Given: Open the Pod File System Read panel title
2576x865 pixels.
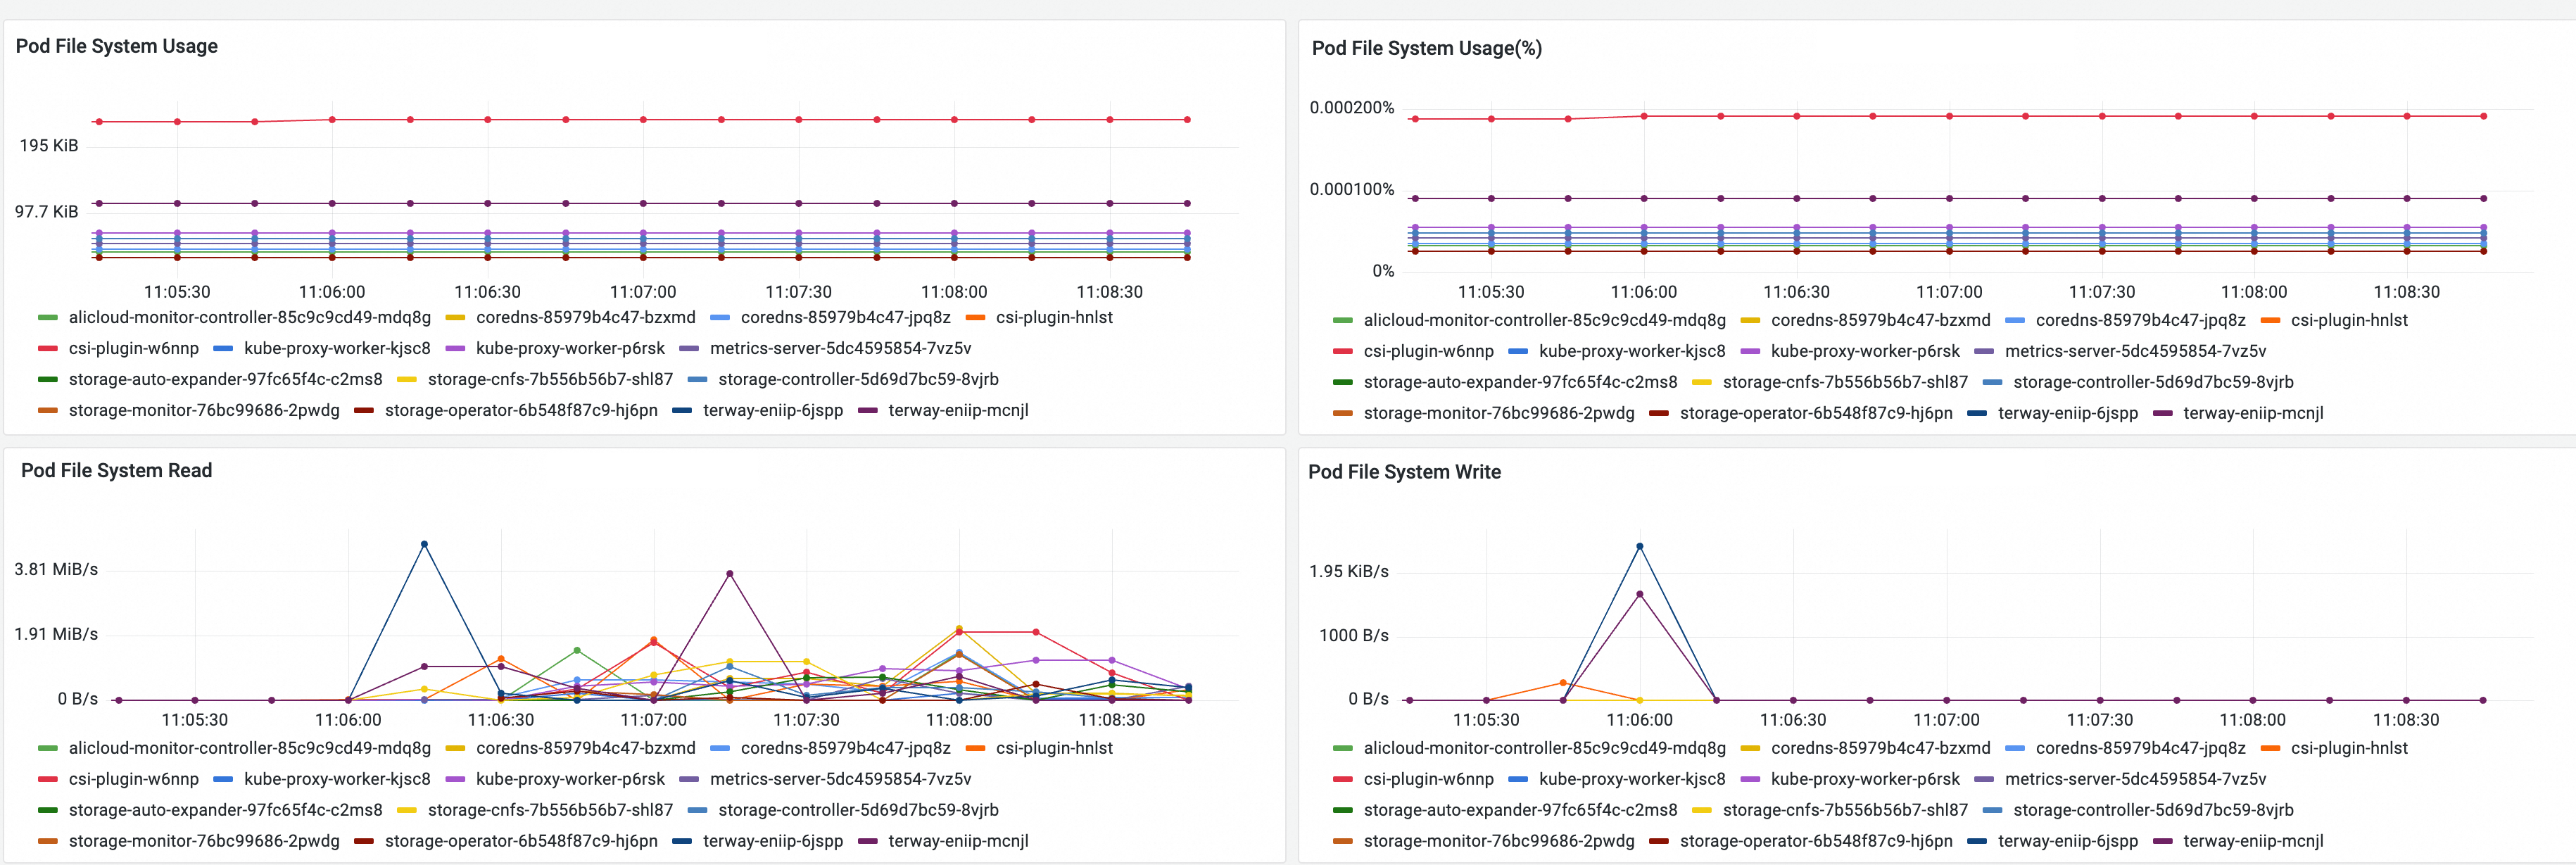Looking at the screenshot, I should point(116,470).
